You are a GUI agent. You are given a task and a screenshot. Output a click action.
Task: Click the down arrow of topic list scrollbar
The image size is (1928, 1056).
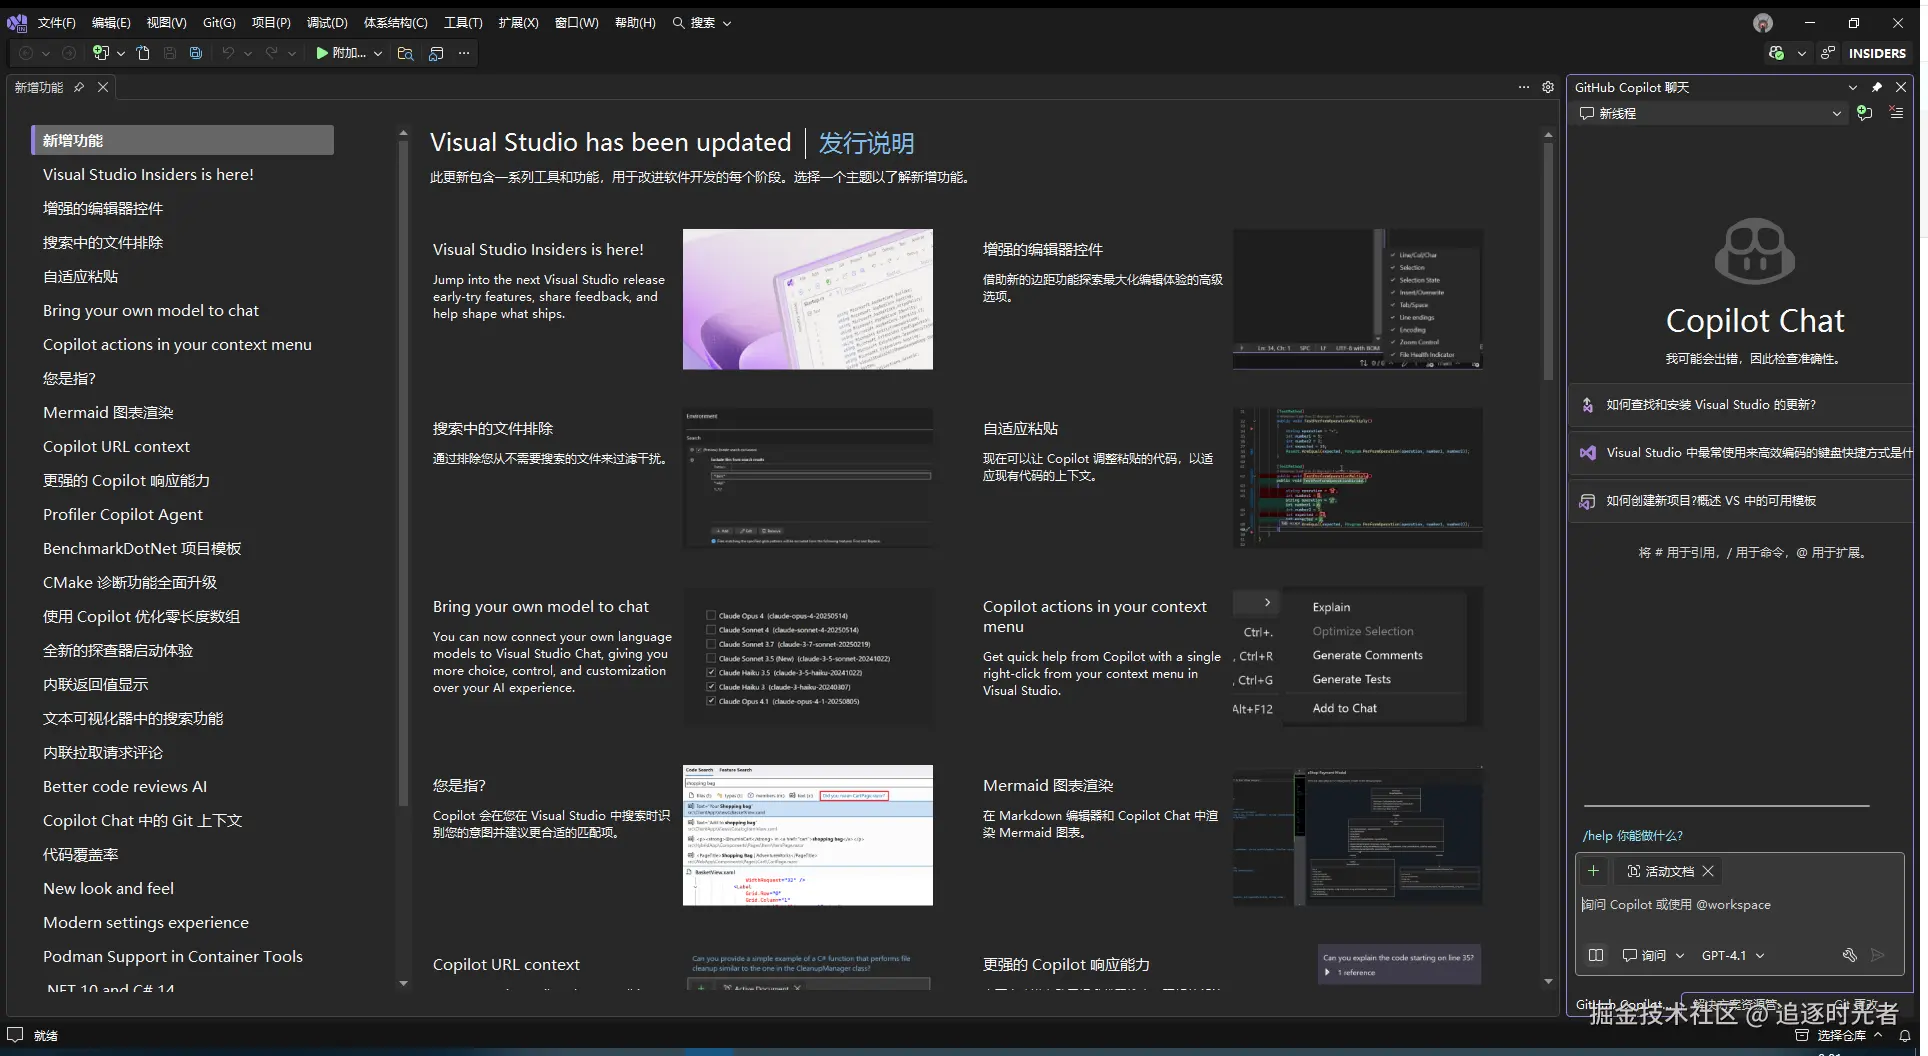(x=403, y=983)
